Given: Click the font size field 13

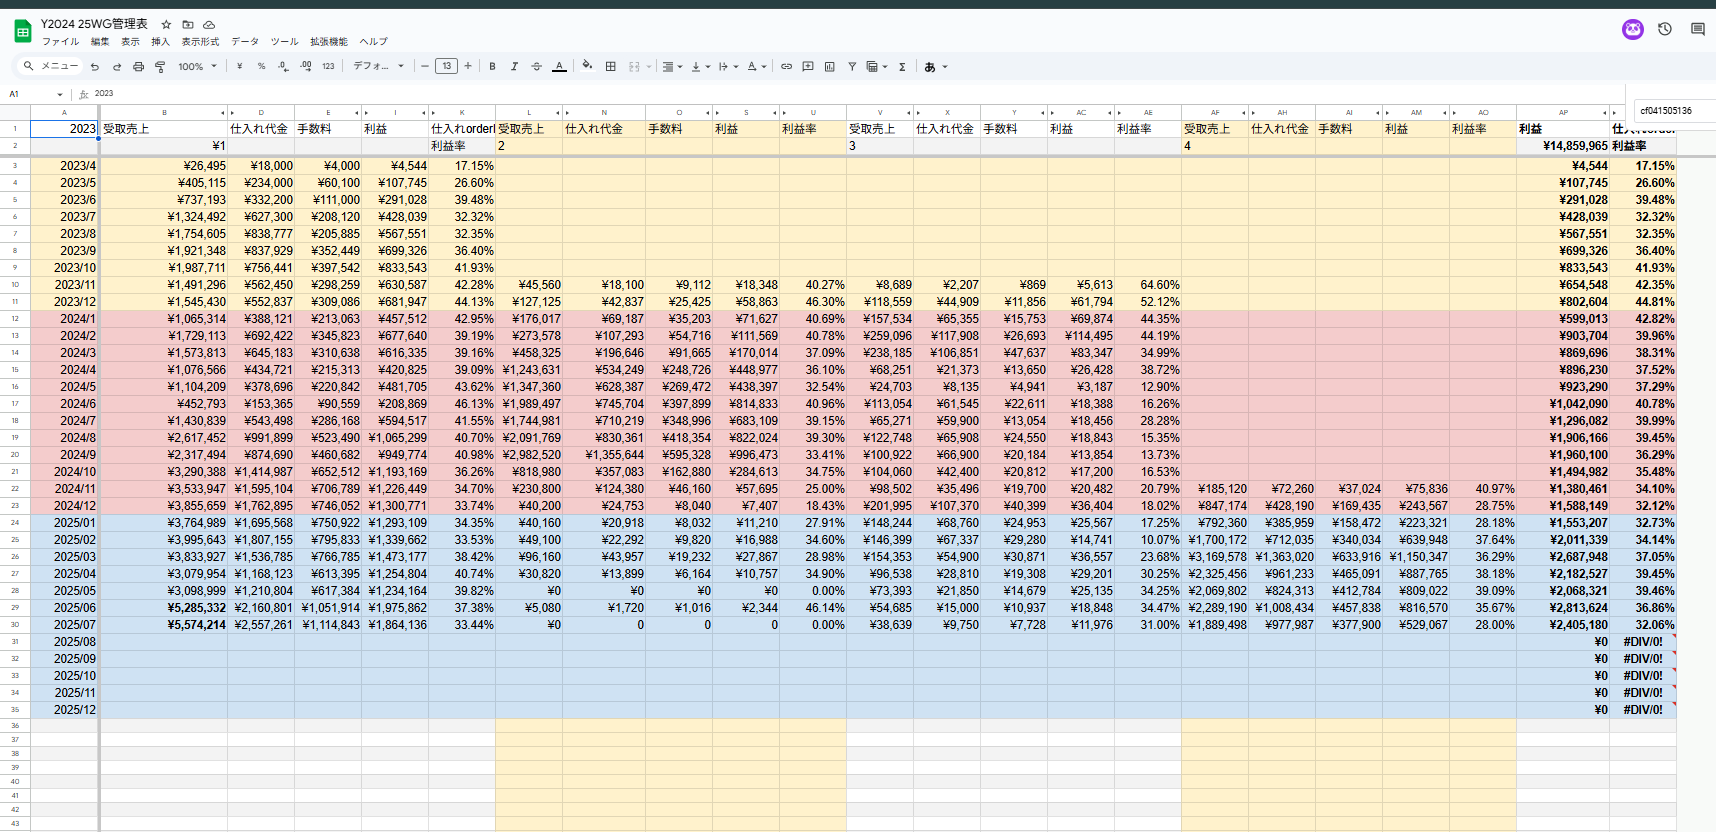Looking at the screenshot, I should pyautogui.click(x=446, y=67).
